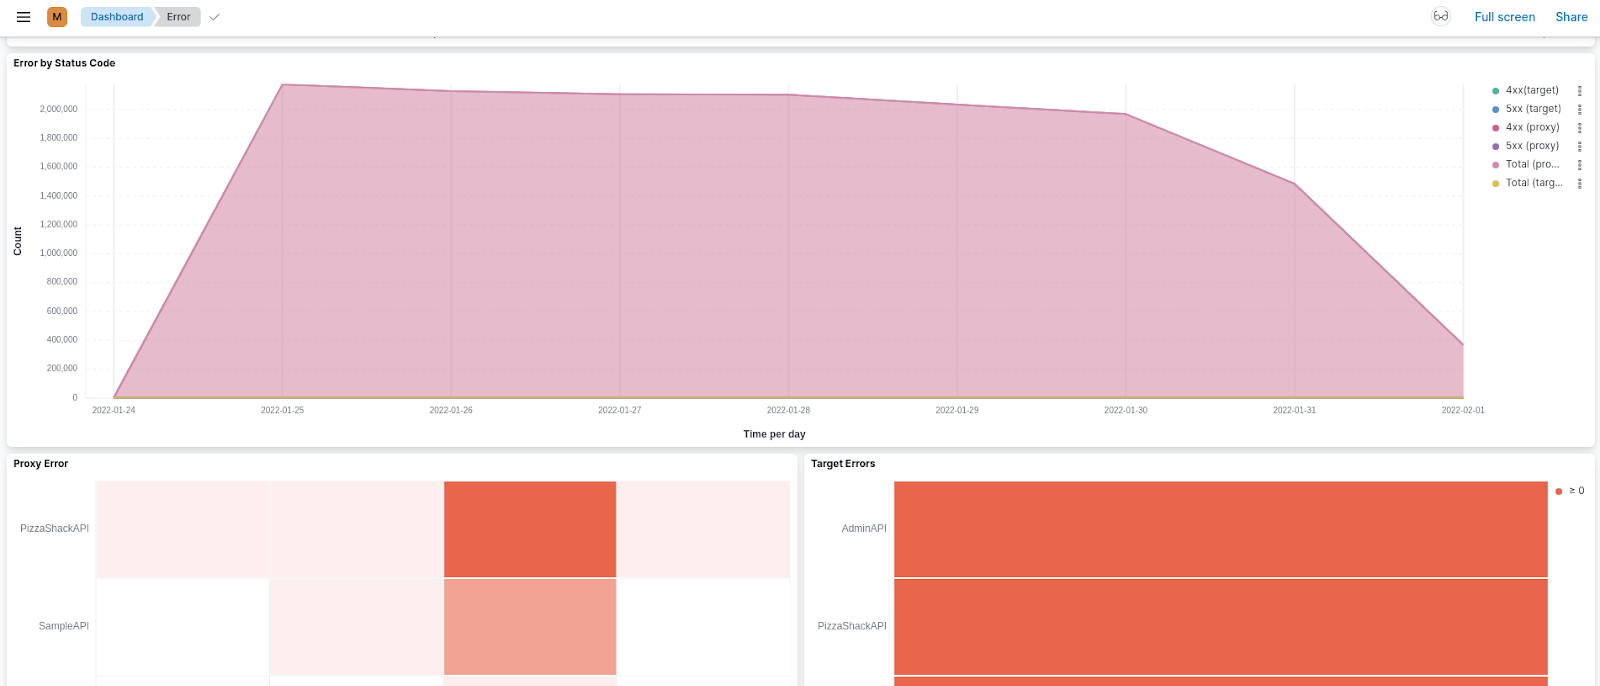Viewport: 1600px width, 686px height.
Task: Select the Error breadcrumb item
Action: point(178,17)
